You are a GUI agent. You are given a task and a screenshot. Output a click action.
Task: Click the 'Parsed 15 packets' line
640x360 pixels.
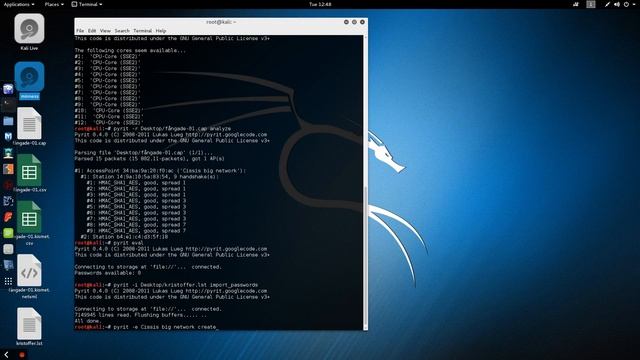pos(149,158)
